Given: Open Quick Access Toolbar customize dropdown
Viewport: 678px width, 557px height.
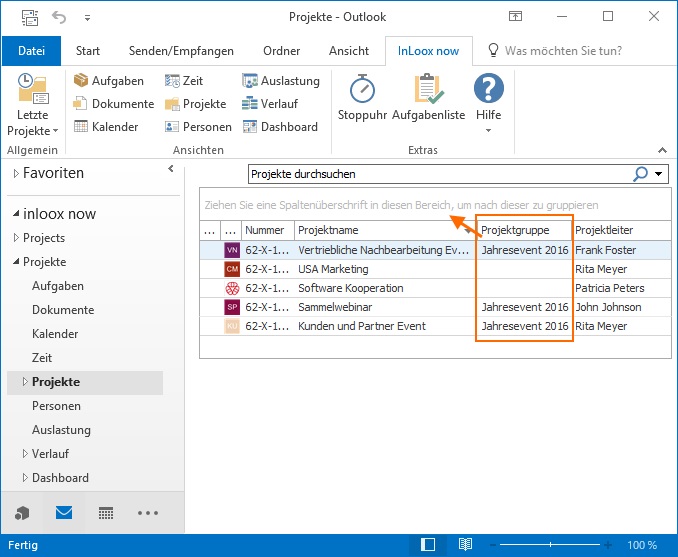Looking at the screenshot, I should coord(87,18).
